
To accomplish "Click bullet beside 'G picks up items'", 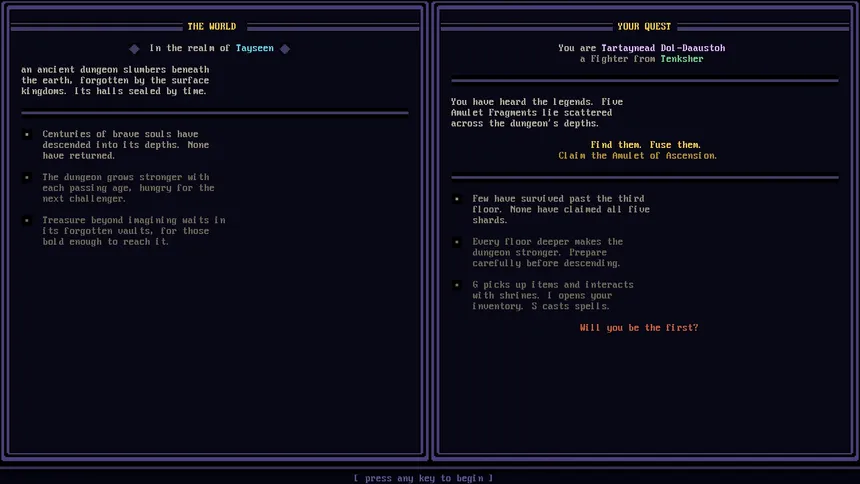I will (x=457, y=285).
